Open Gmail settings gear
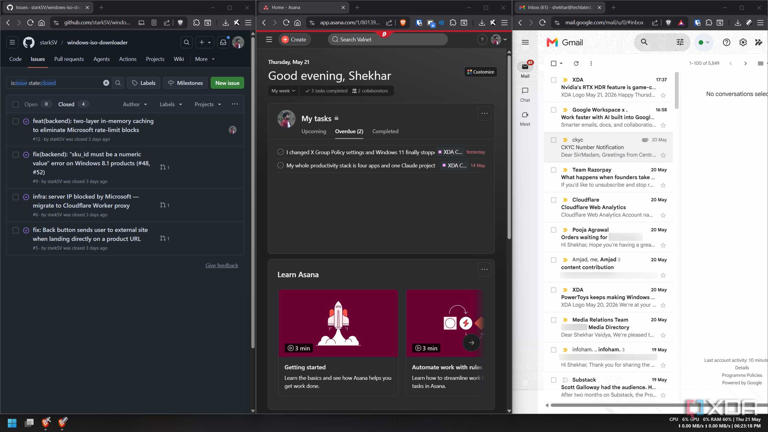Viewport: 768px width, 432px height. click(743, 43)
